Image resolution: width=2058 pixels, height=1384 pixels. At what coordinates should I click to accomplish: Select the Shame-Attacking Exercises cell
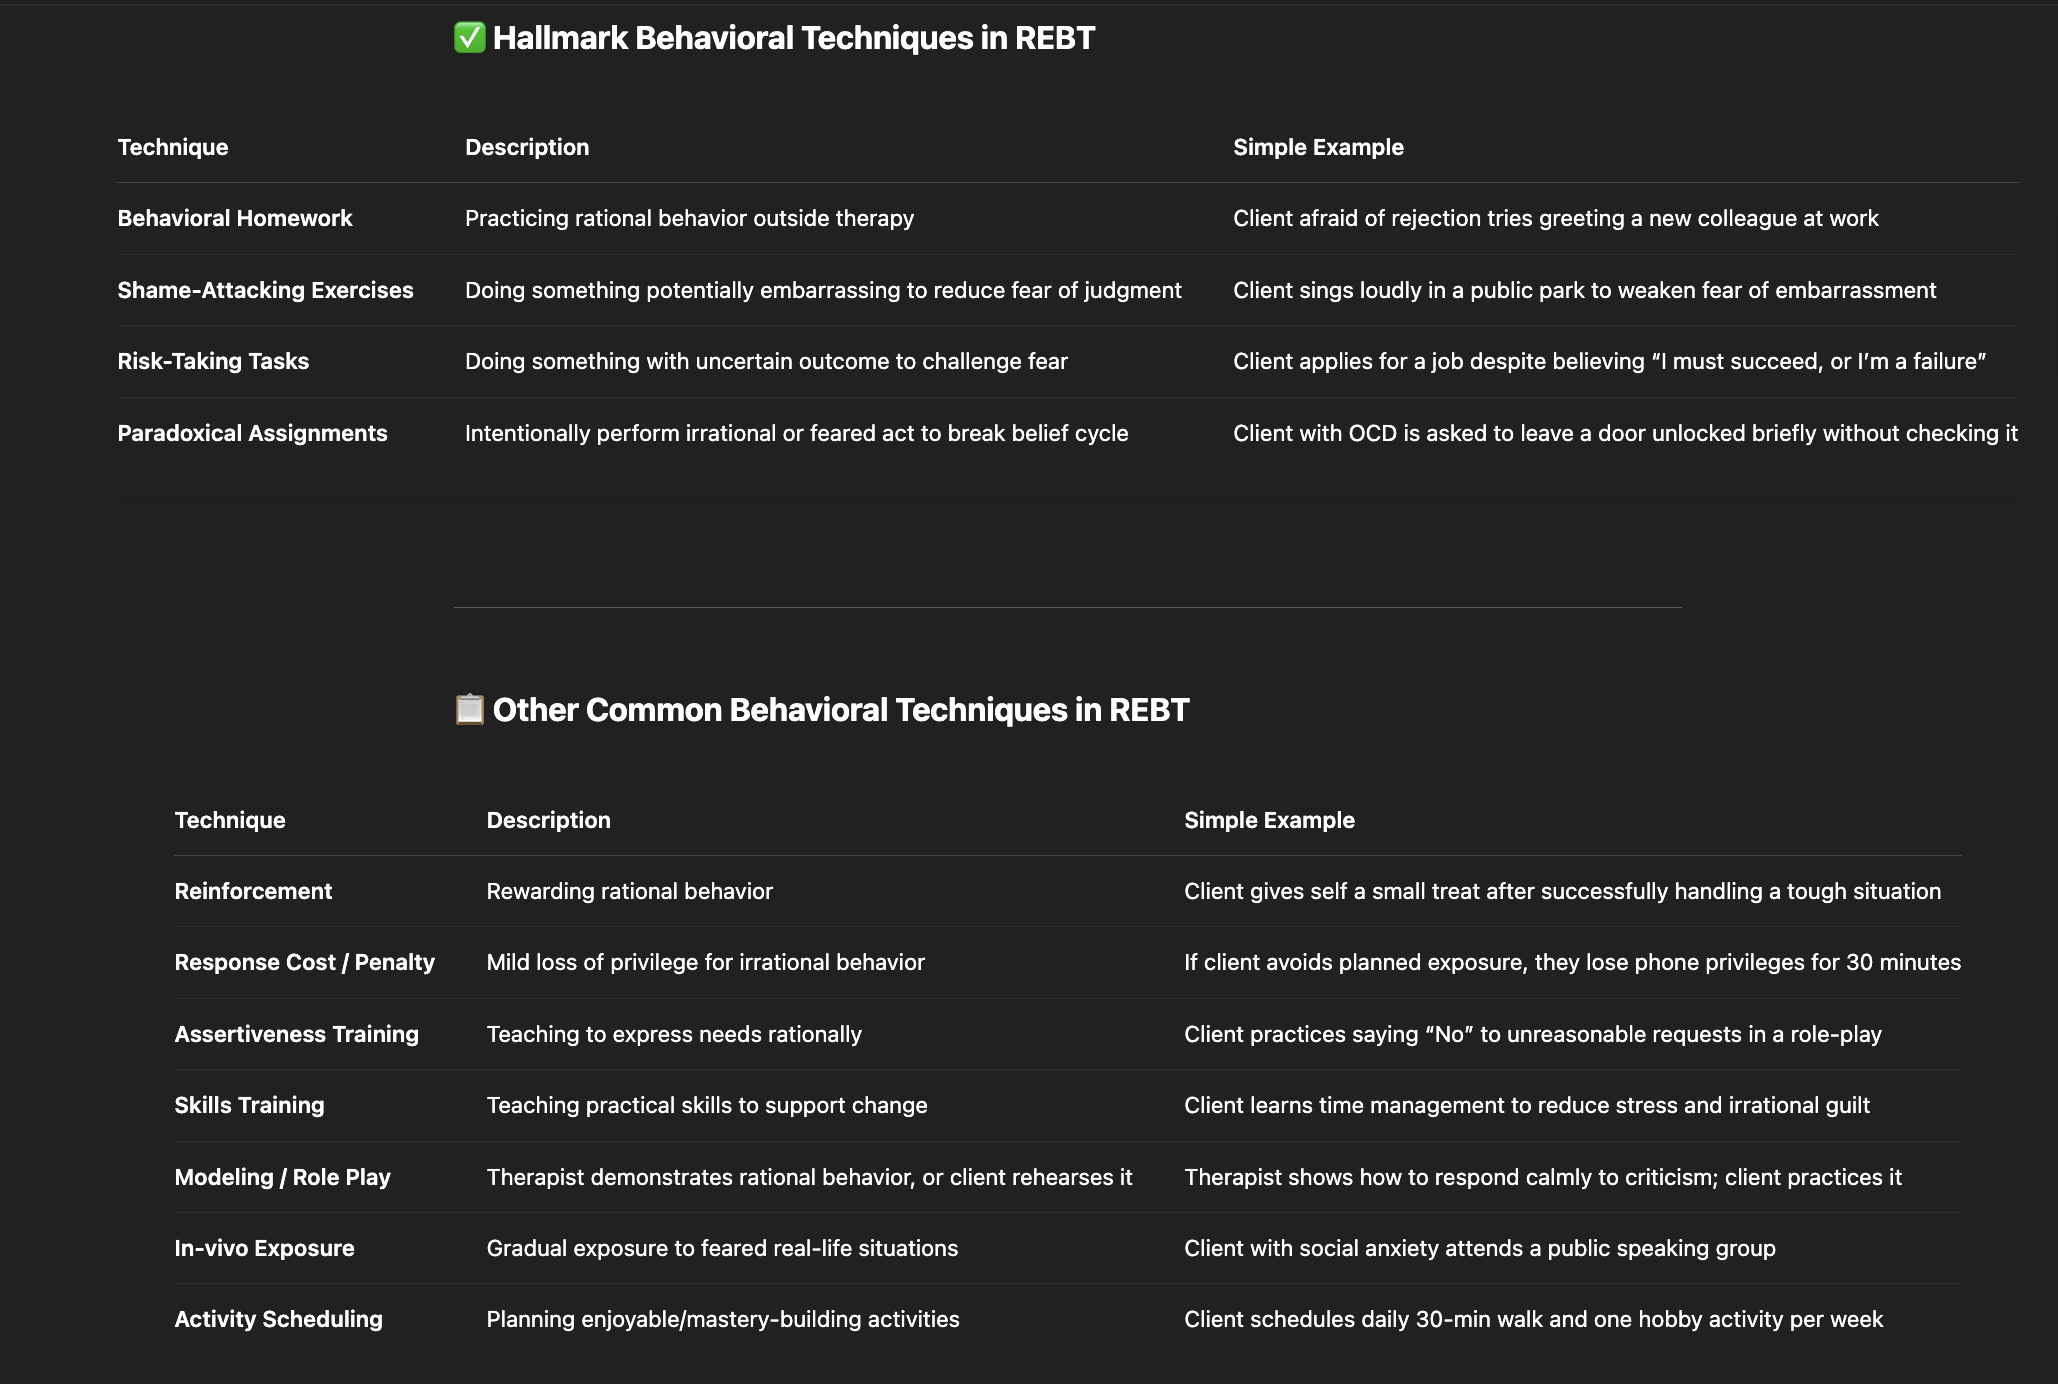coord(265,290)
